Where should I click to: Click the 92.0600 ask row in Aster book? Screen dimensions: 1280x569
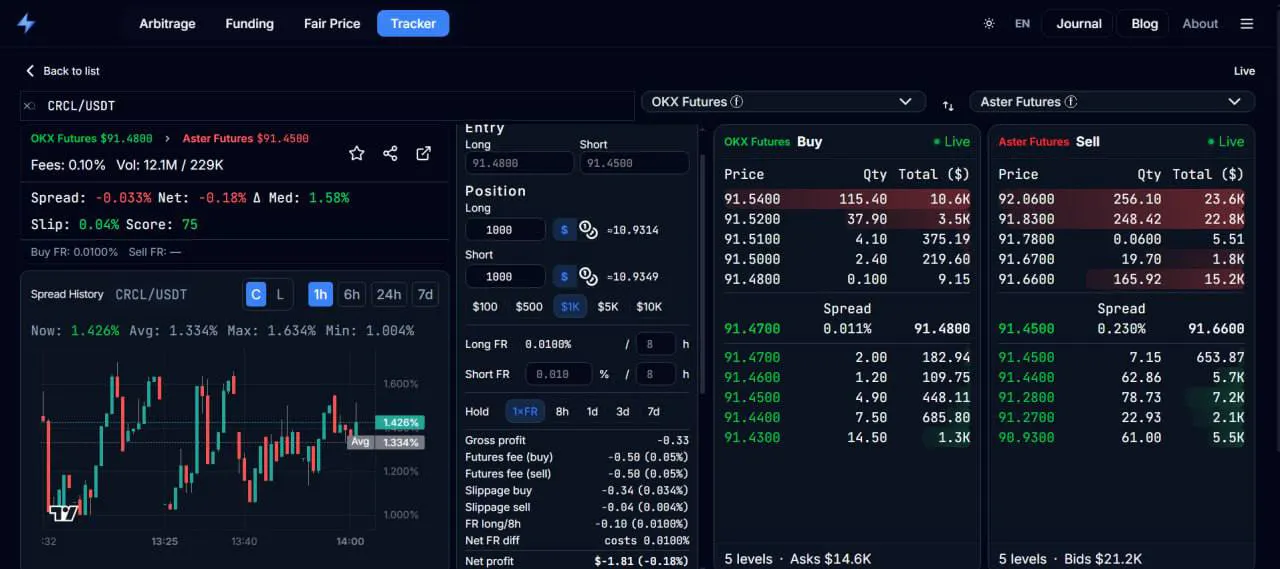coord(1121,199)
